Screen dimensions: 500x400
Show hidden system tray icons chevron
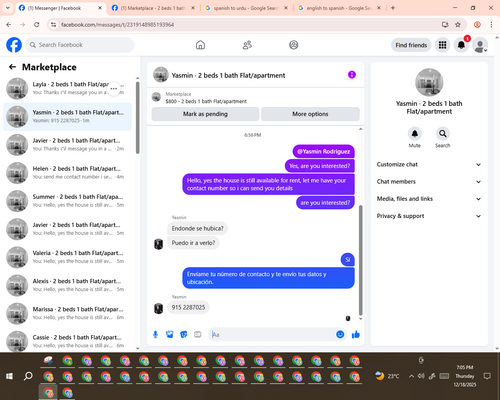[x=411, y=376]
